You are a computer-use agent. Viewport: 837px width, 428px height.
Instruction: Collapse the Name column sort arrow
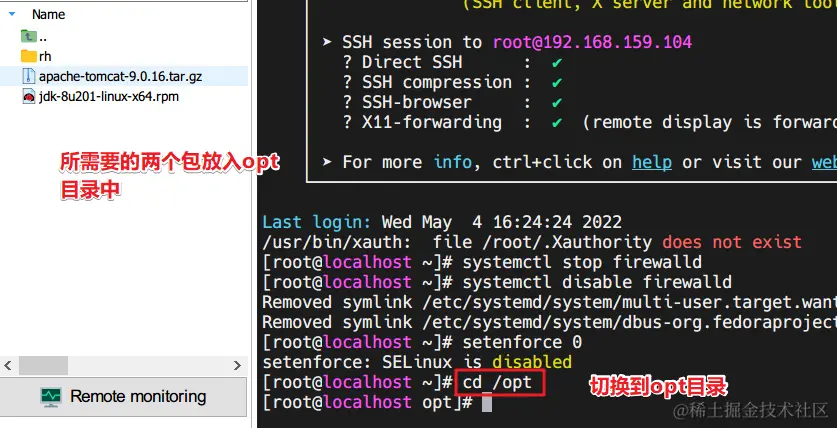tap(12, 14)
